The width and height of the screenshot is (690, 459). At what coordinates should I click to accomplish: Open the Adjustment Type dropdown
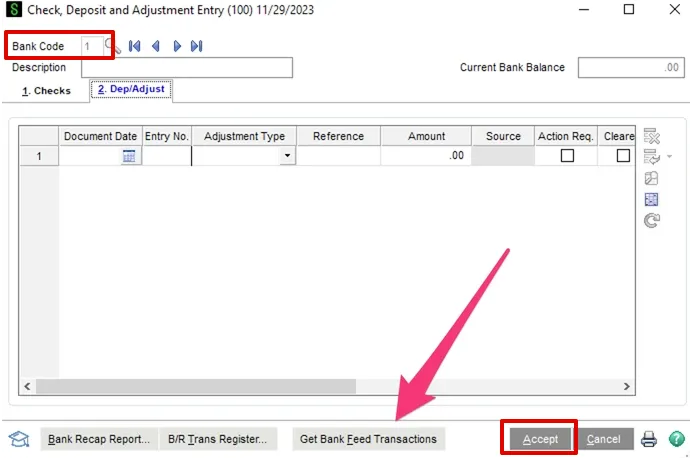pyautogui.click(x=287, y=156)
